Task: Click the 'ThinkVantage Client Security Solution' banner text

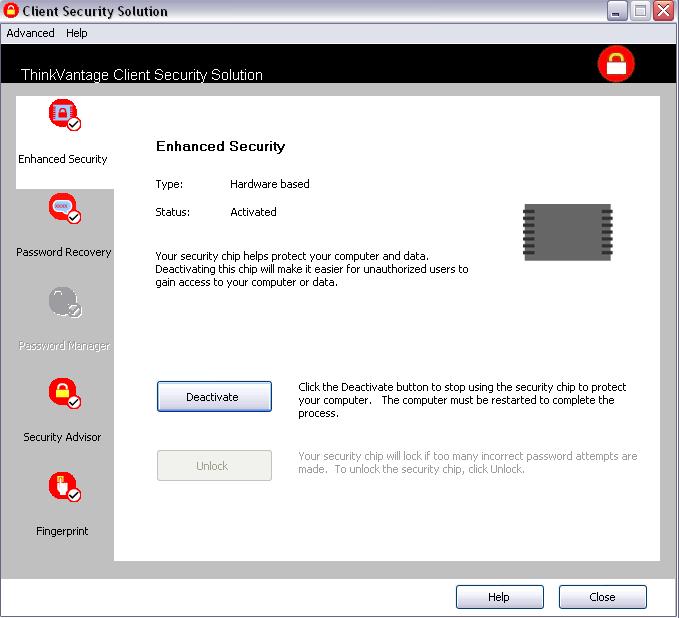Action: (x=142, y=74)
